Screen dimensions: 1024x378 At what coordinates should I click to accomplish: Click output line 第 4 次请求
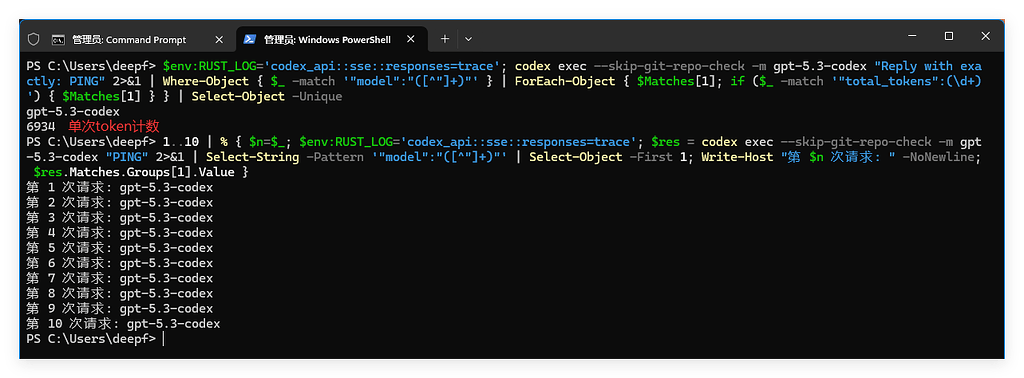[x=120, y=232]
